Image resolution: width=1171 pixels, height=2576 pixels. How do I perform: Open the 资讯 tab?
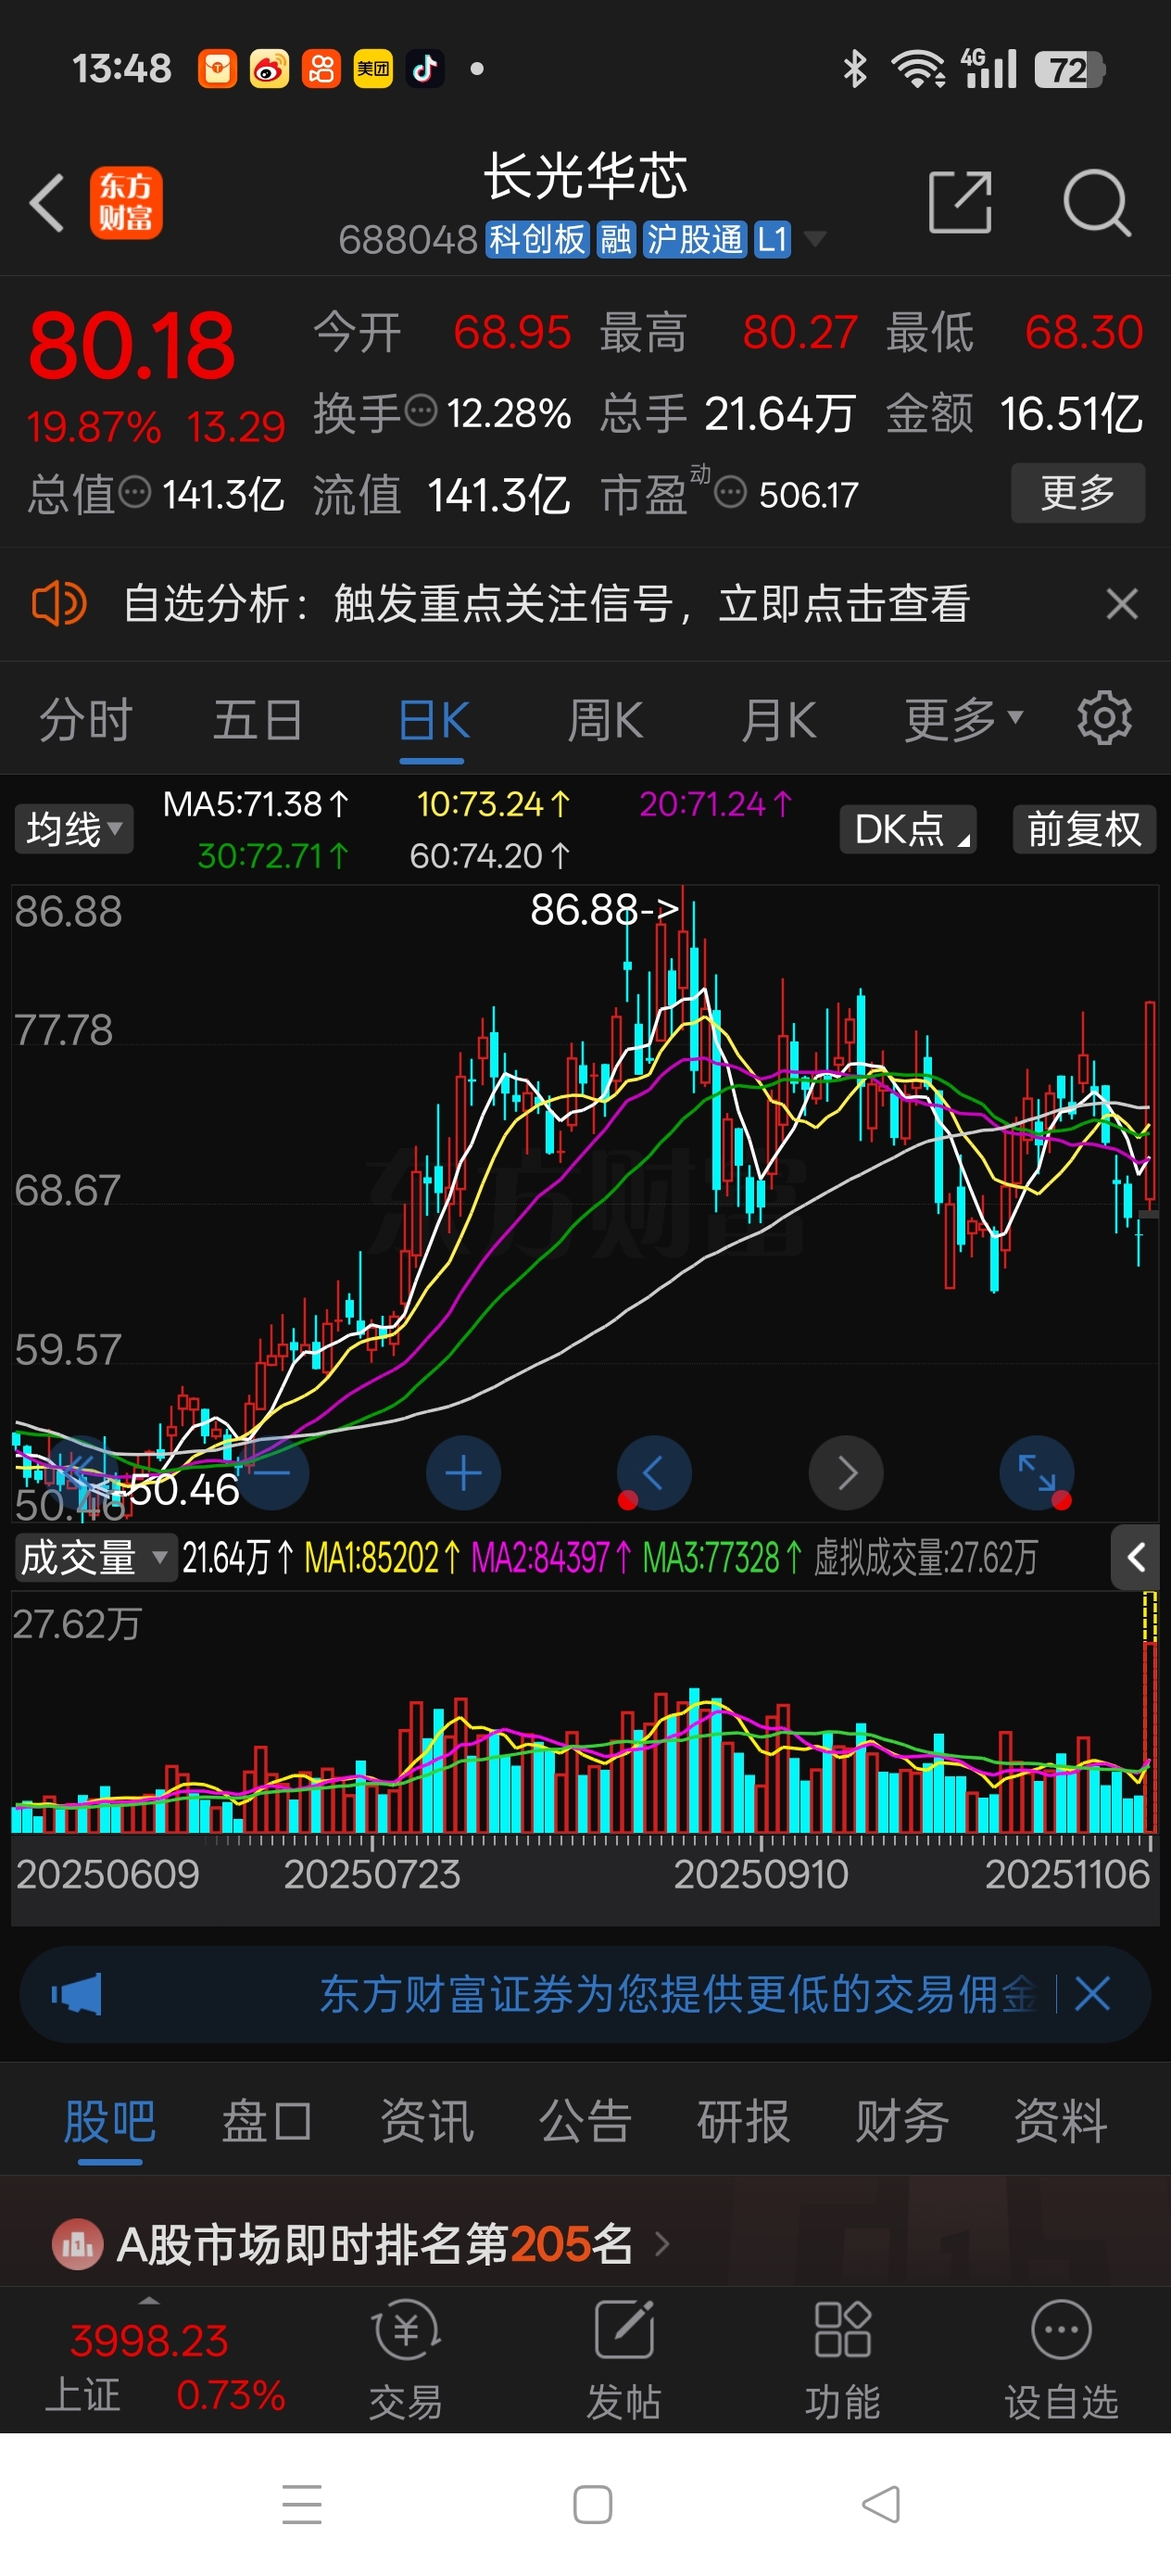tap(426, 2121)
